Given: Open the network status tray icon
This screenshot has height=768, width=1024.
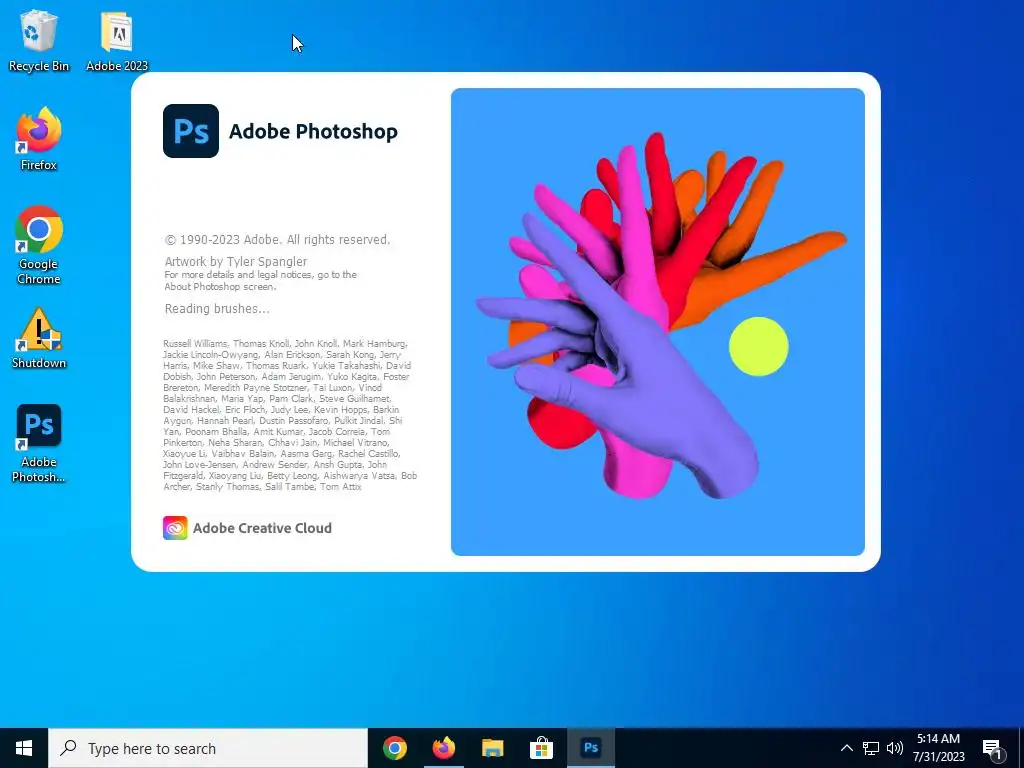Looking at the screenshot, I should (x=871, y=748).
